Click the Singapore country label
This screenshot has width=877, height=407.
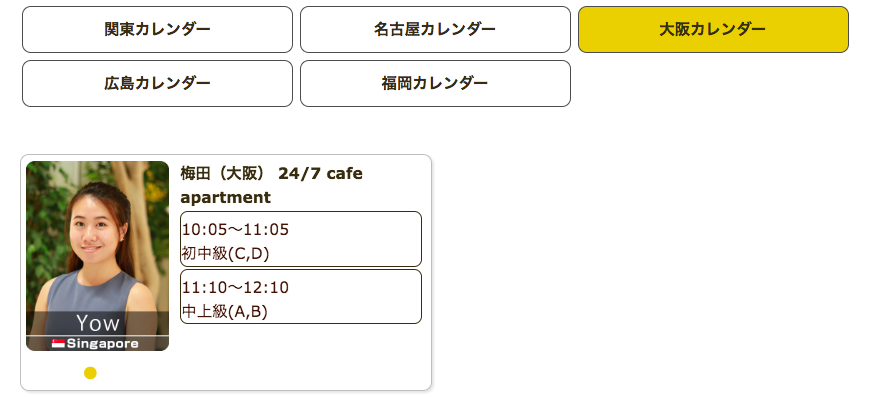[103, 344]
